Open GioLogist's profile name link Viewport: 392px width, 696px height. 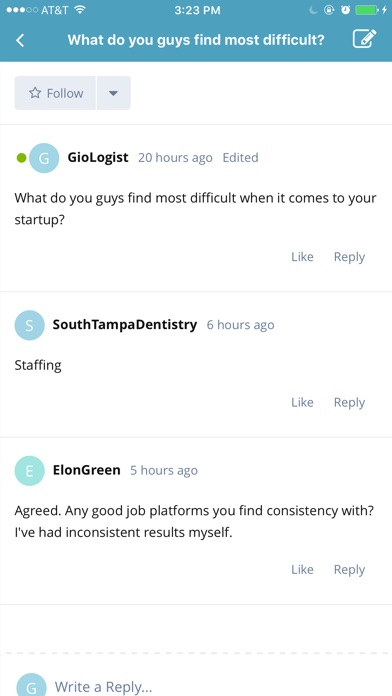click(x=98, y=157)
